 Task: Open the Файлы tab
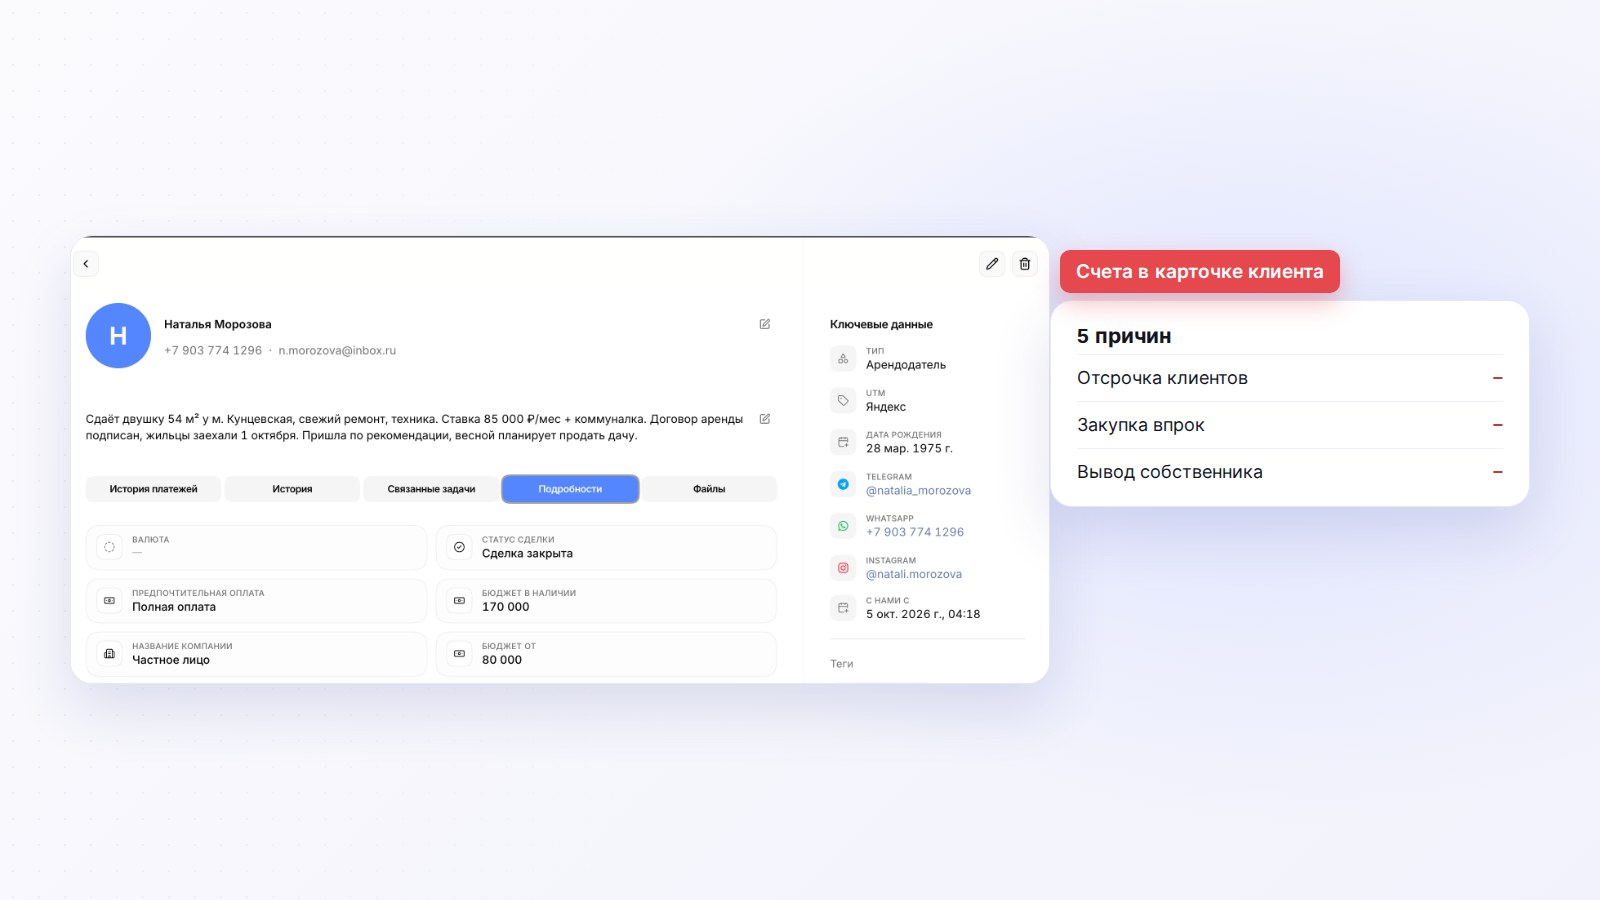[709, 489]
